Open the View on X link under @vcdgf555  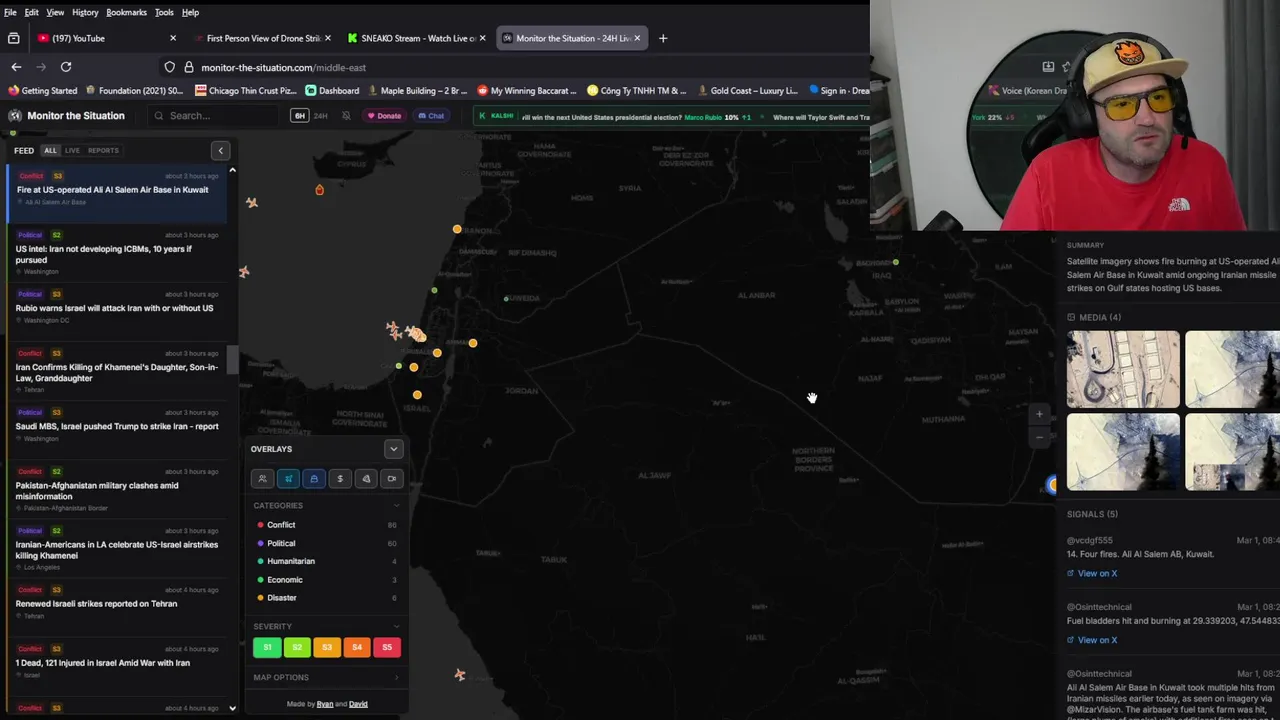[x=1092, y=573]
